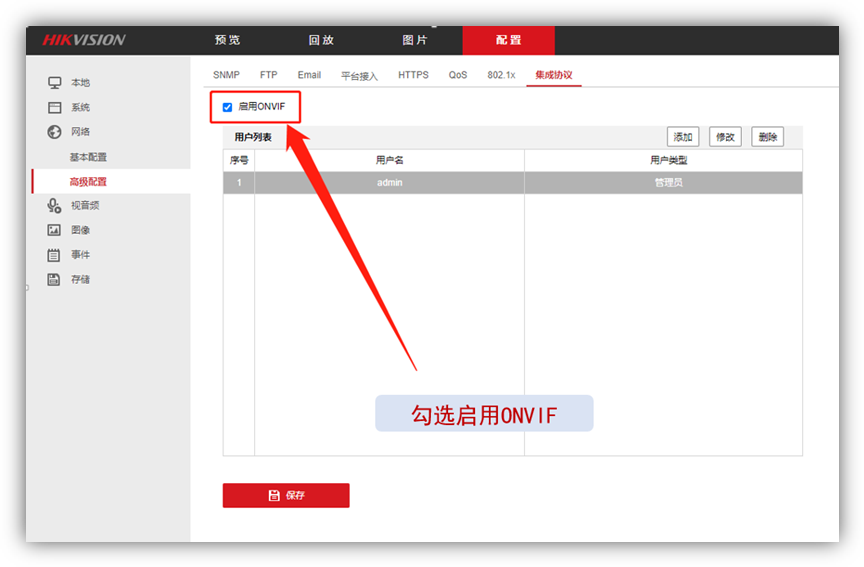Open the 图片 (Picture) top menu
The width and height of the screenshot is (864, 567).
[415, 40]
